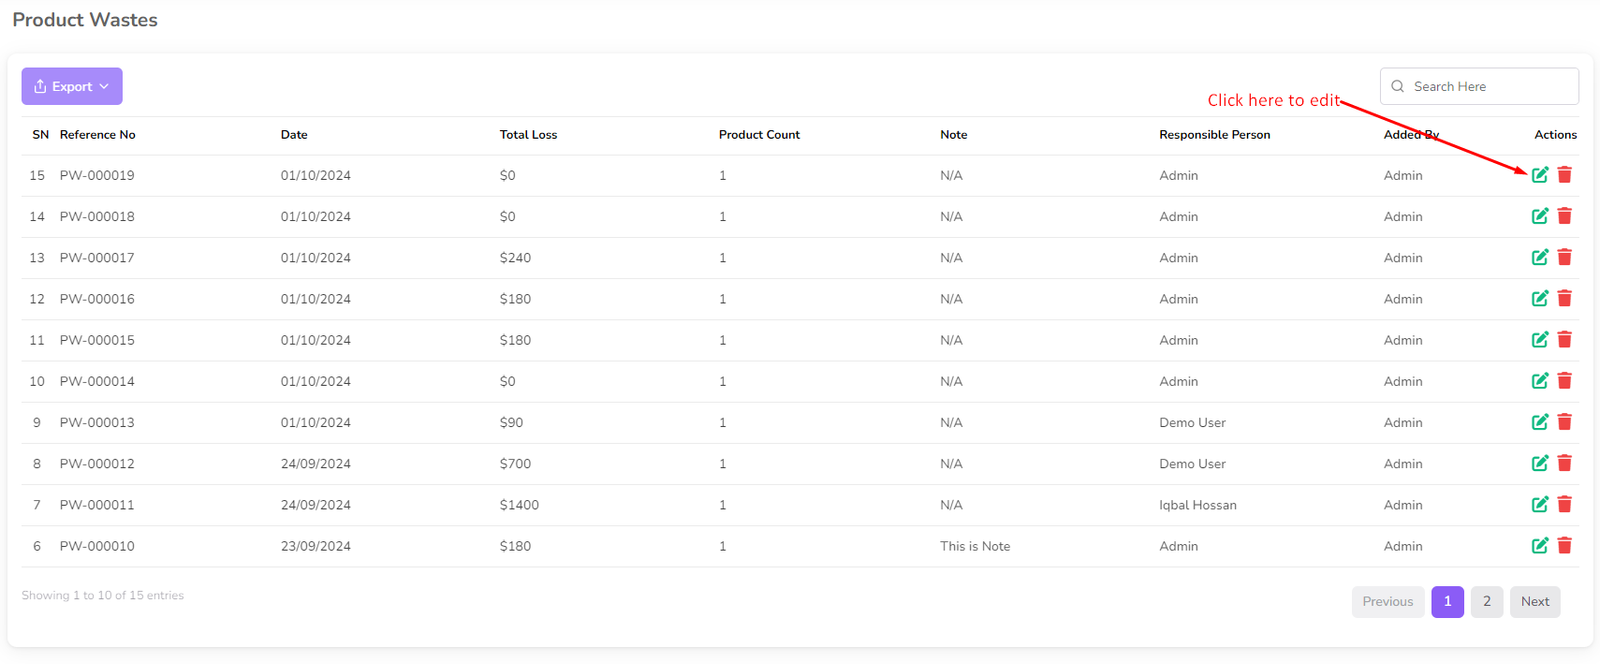Viewport: 1600px width, 664px height.
Task: Sort by Total Loss column header
Action: point(528,135)
